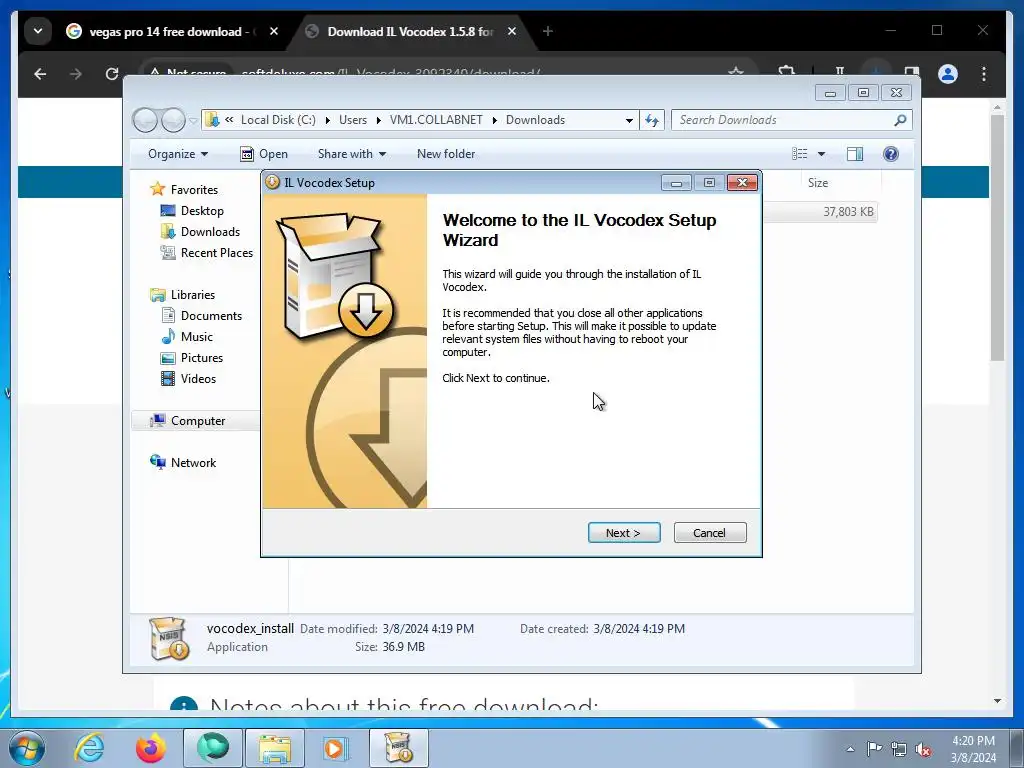Click Downloads in the address path
Viewport: 1024px width, 768px height.
[536, 120]
